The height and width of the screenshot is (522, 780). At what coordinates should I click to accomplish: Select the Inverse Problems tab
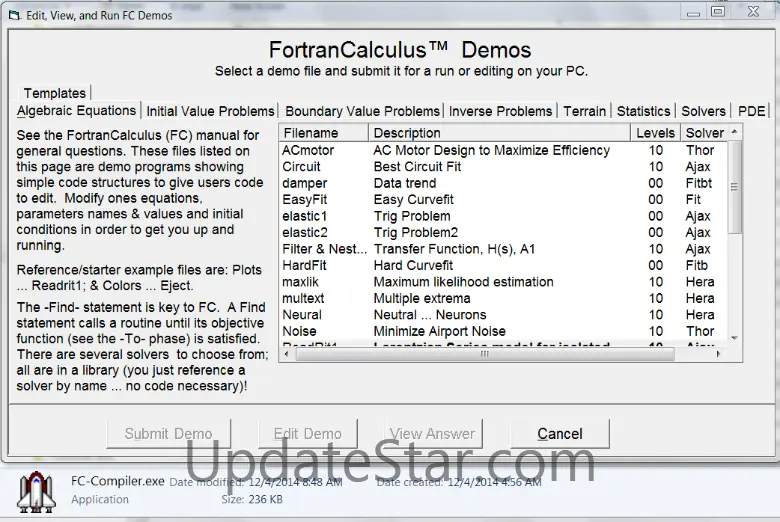point(500,111)
